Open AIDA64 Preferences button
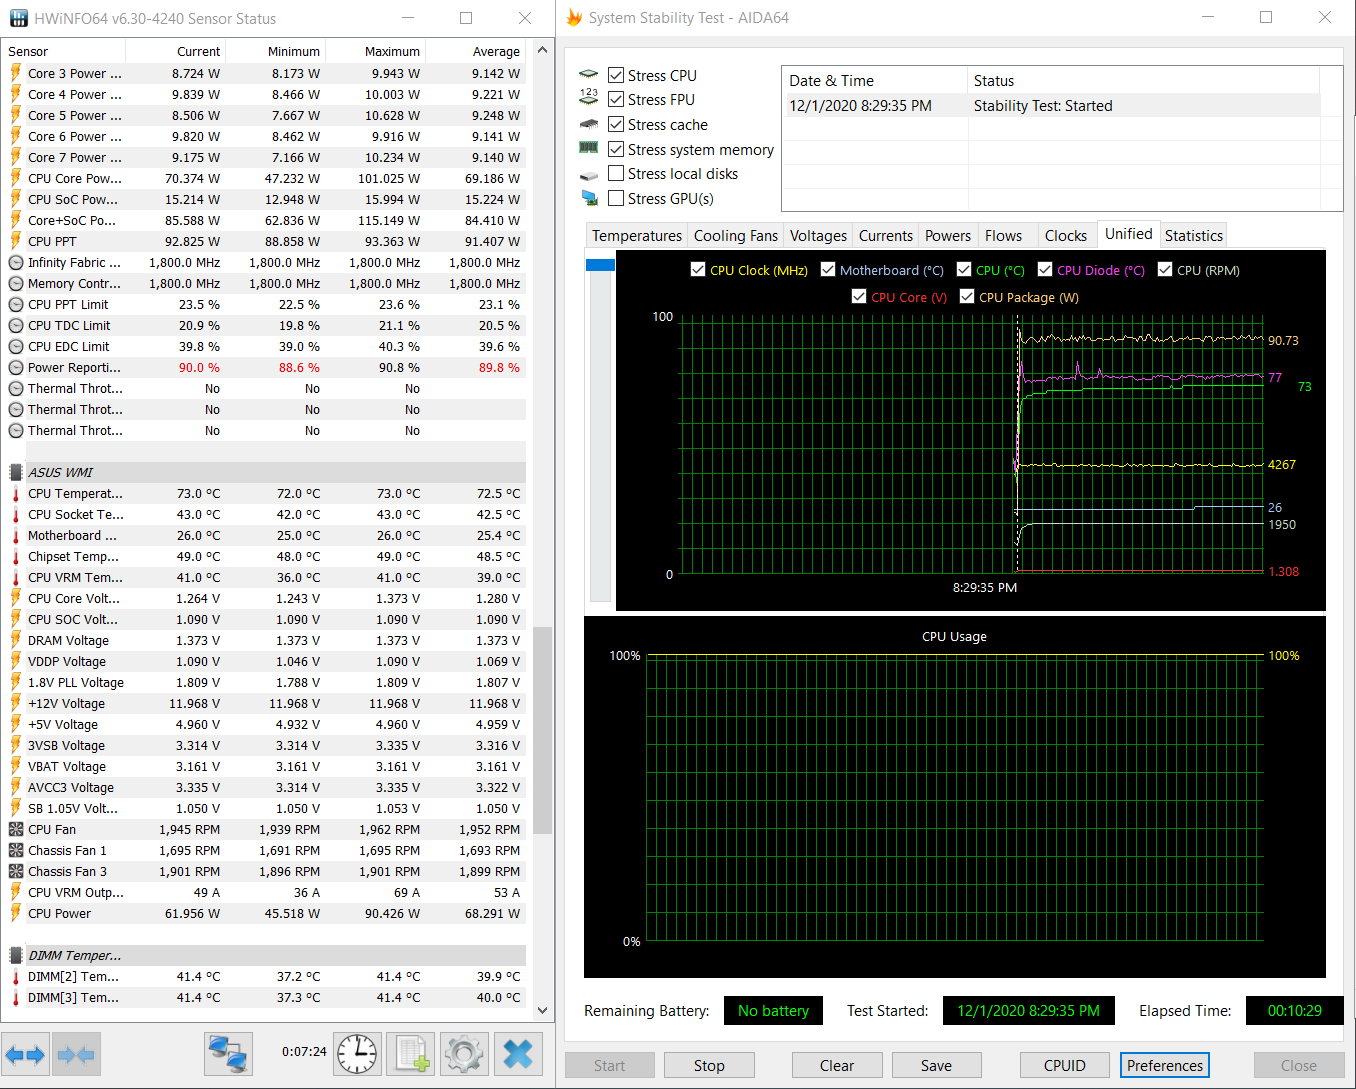The image size is (1356, 1089). (x=1165, y=1065)
